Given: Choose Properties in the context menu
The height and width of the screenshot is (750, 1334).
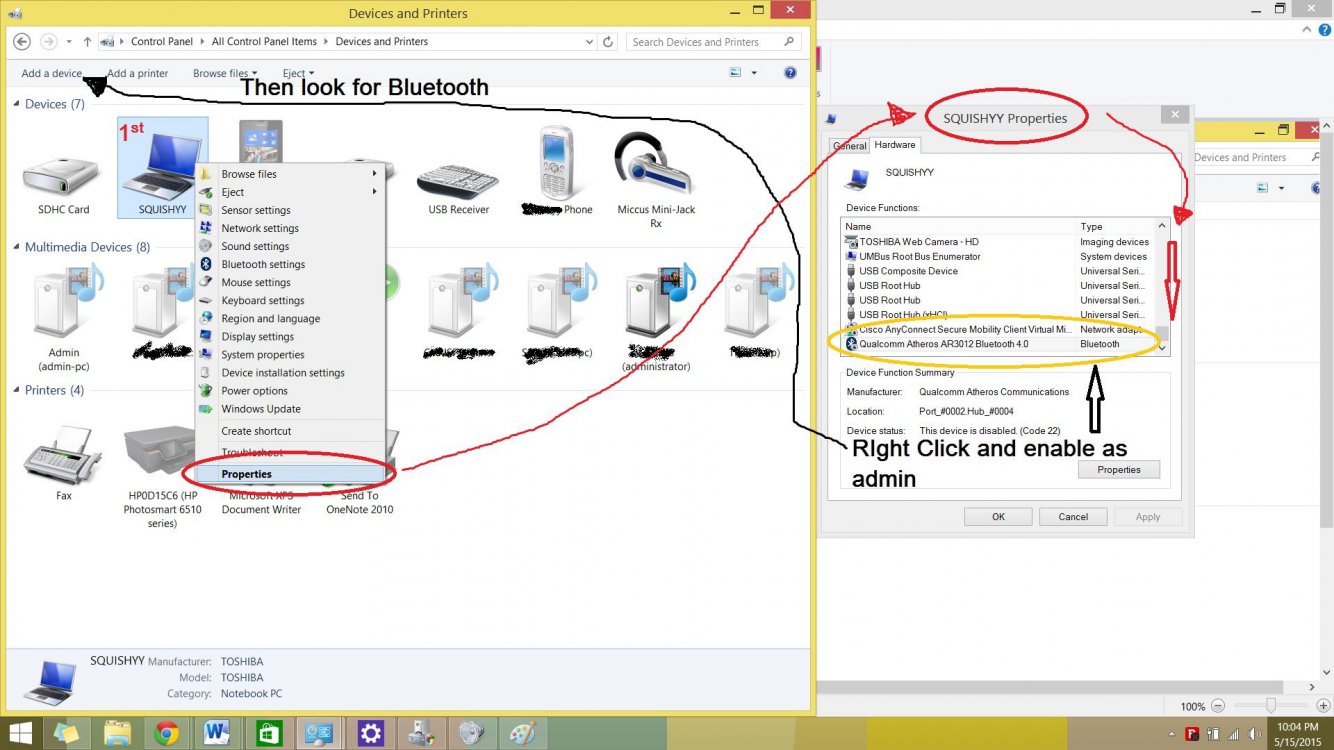Looking at the screenshot, I should coord(246,474).
